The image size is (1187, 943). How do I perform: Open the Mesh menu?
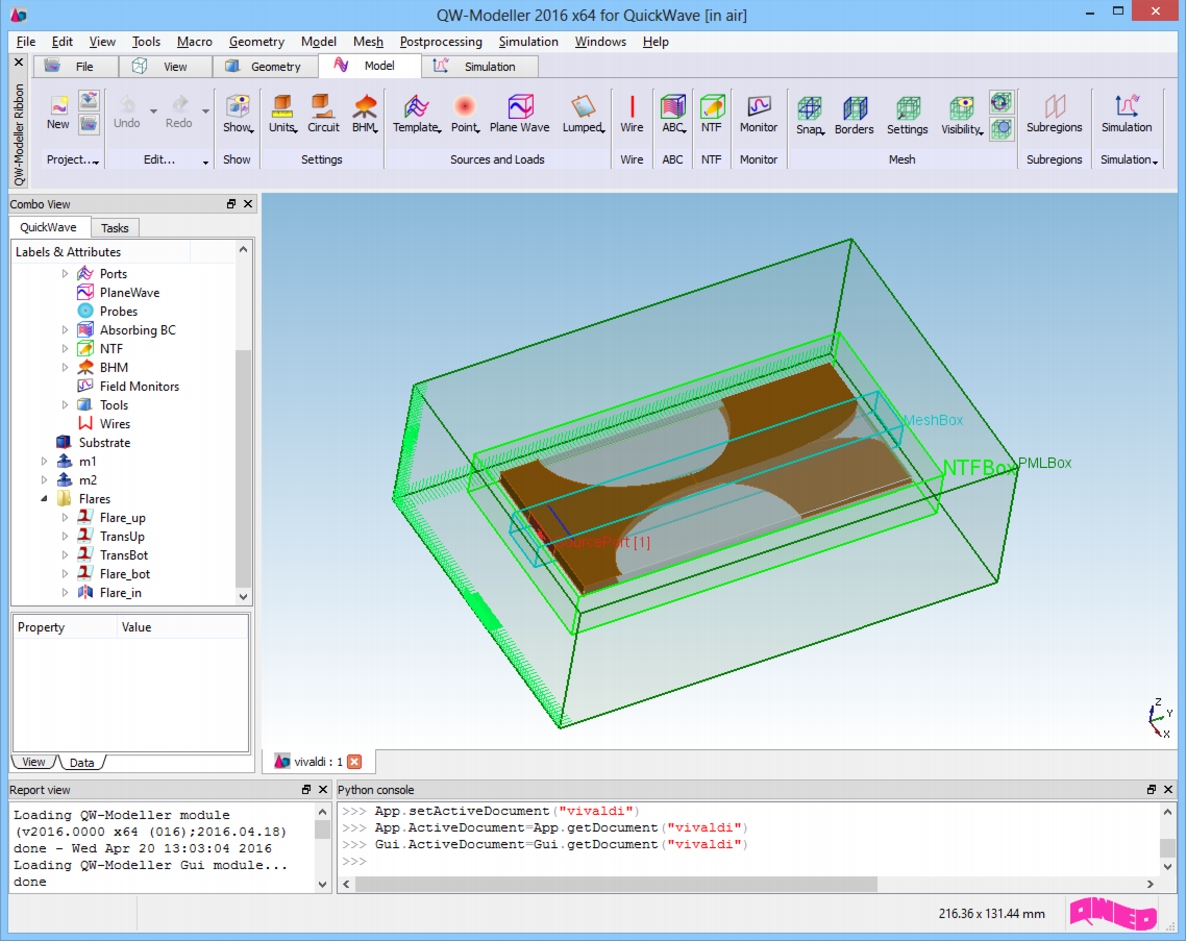368,42
